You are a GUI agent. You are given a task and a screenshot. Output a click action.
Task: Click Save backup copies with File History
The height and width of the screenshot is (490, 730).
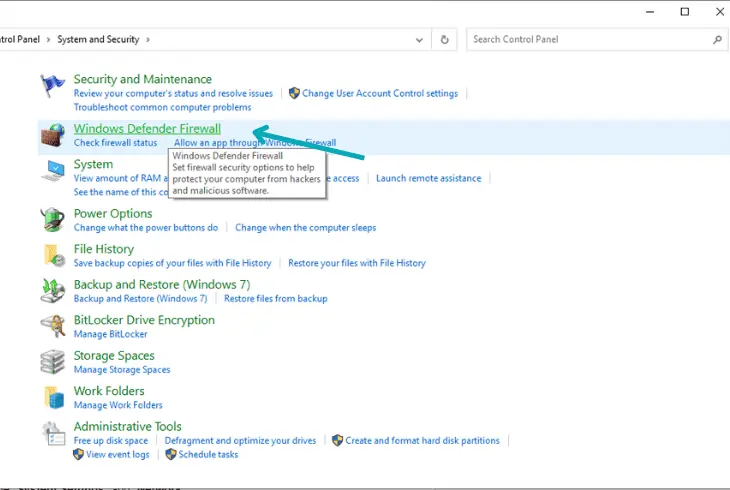172,263
